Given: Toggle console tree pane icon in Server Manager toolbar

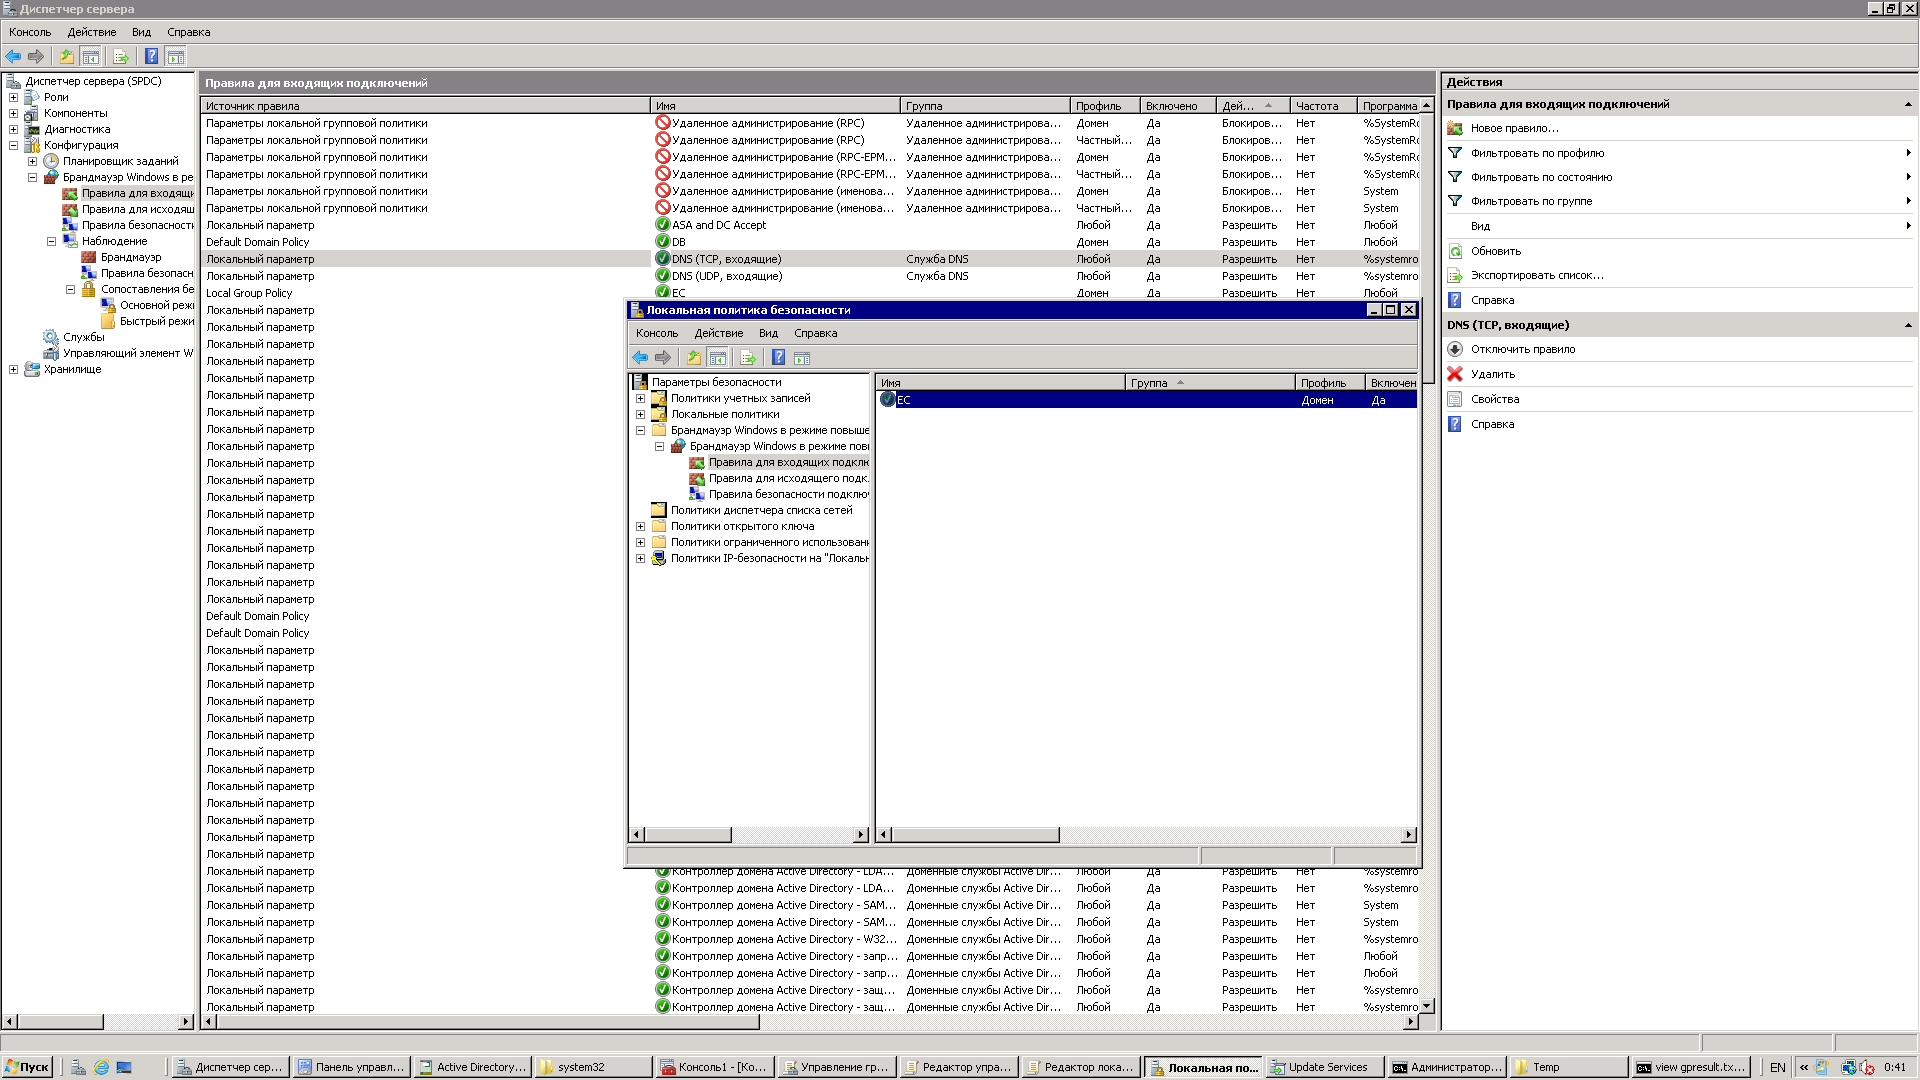Looking at the screenshot, I should click(90, 57).
